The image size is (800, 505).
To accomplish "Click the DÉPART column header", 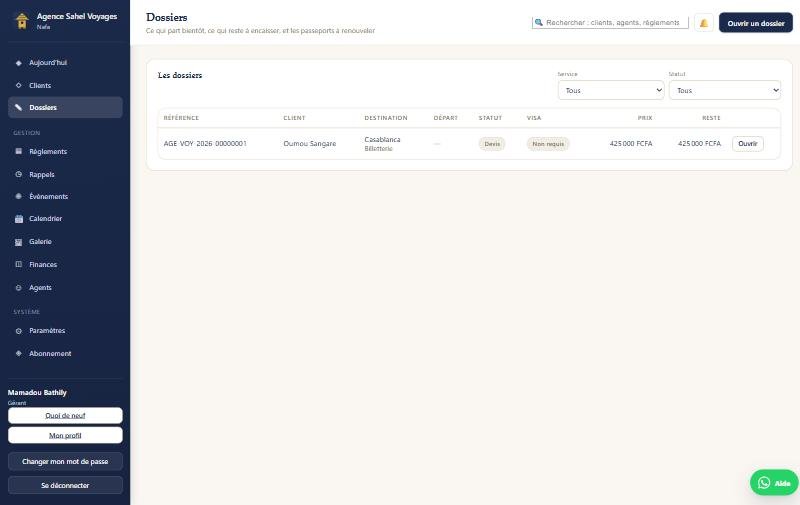I will click(x=446, y=118).
